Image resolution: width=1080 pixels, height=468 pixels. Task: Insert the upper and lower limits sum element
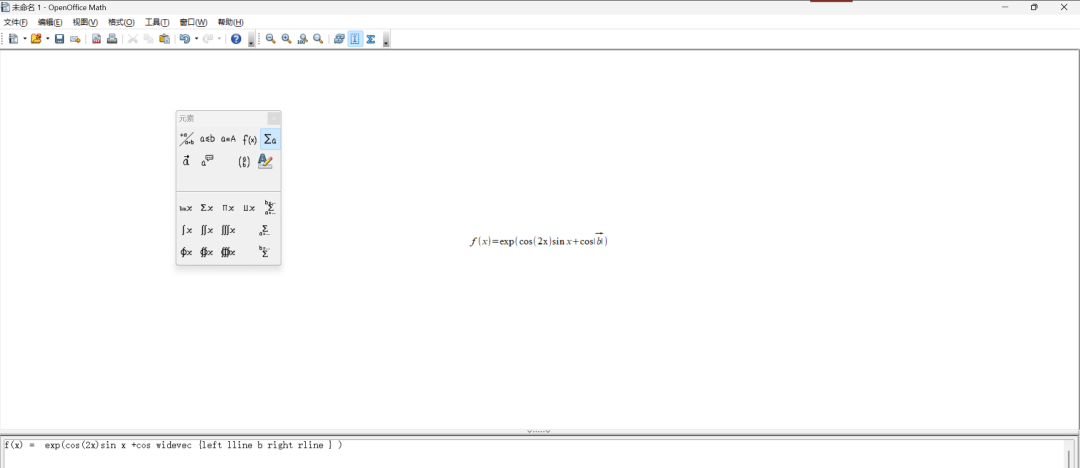tap(269, 208)
